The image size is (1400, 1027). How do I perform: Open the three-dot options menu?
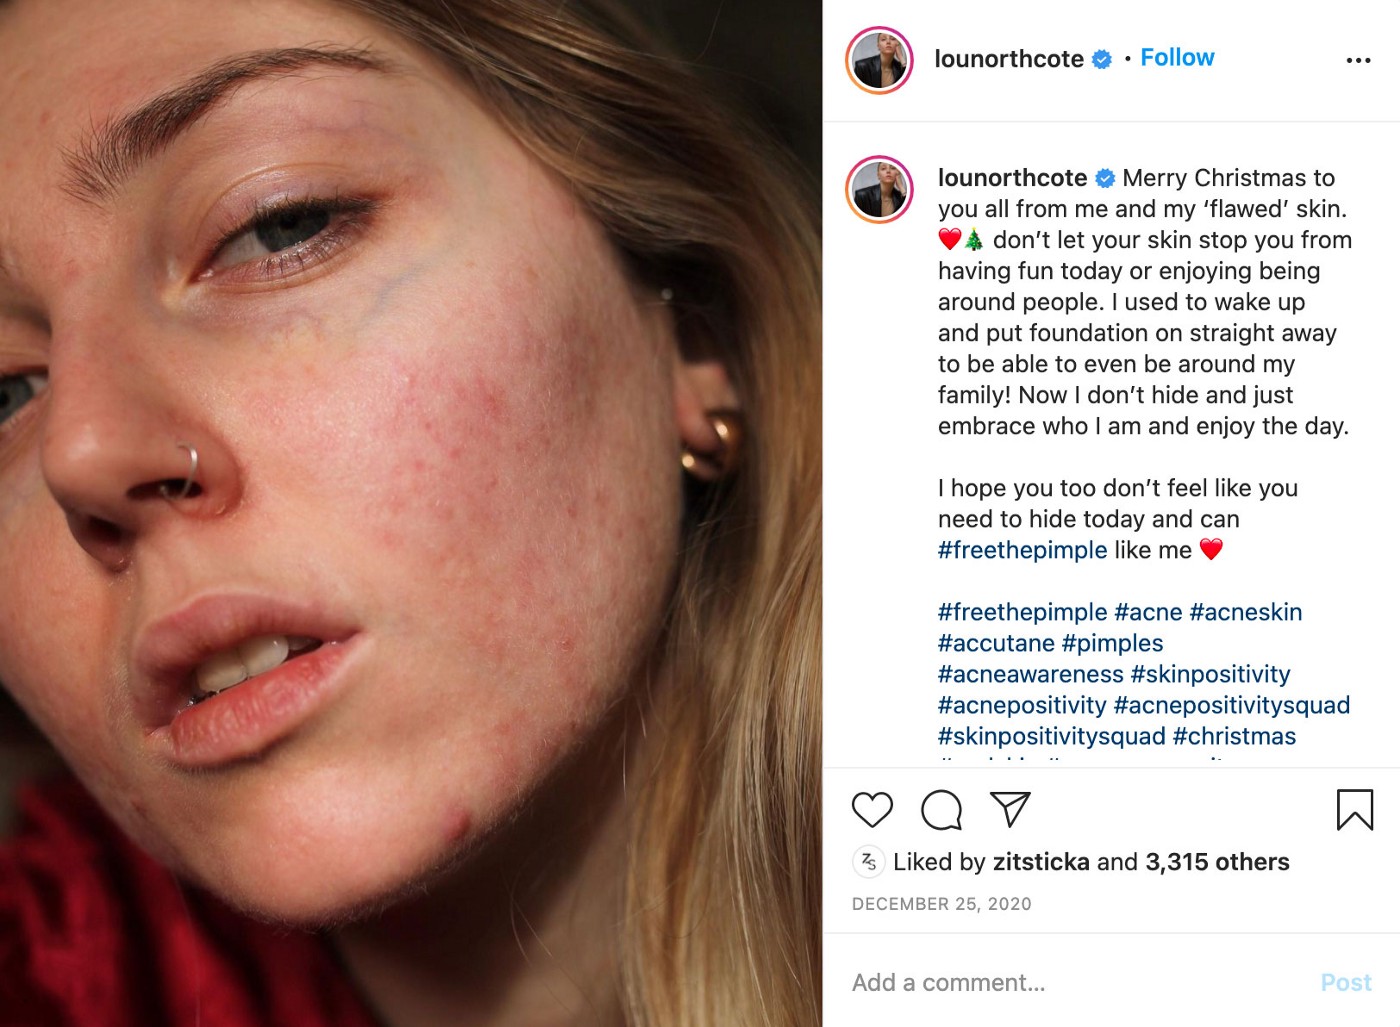click(x=1358, y=60)
